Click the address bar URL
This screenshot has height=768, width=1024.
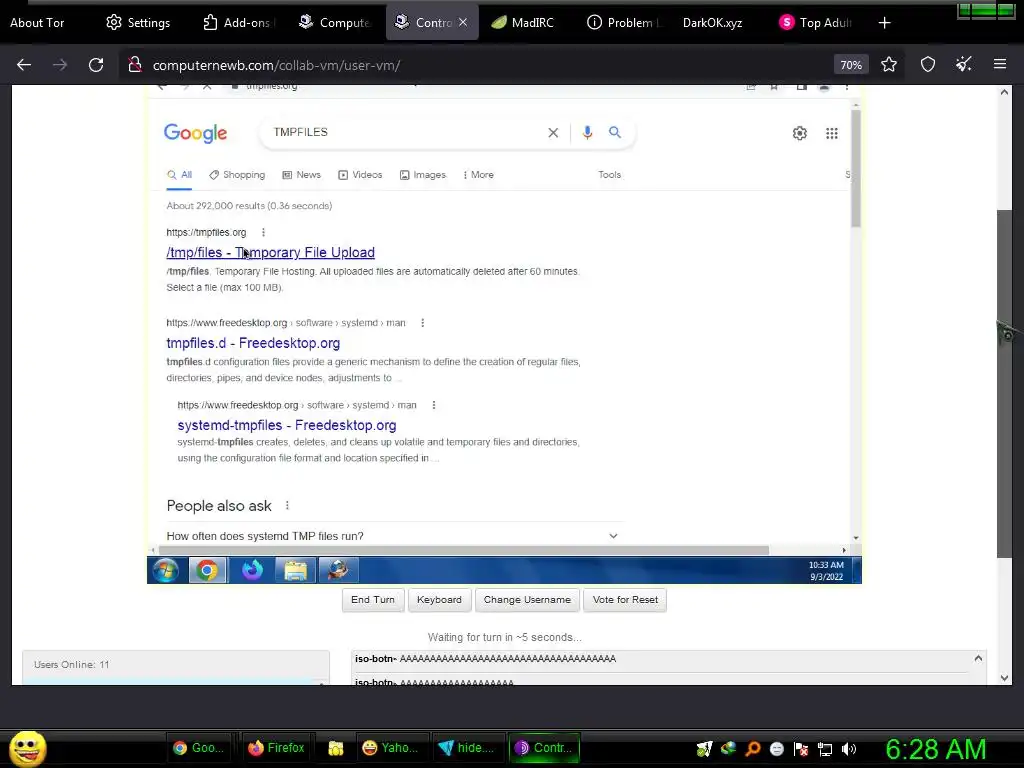point(276,65)
